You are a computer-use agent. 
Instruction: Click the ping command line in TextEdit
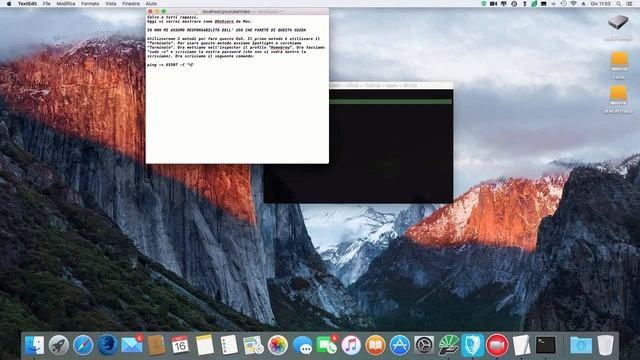pos(170,64)
